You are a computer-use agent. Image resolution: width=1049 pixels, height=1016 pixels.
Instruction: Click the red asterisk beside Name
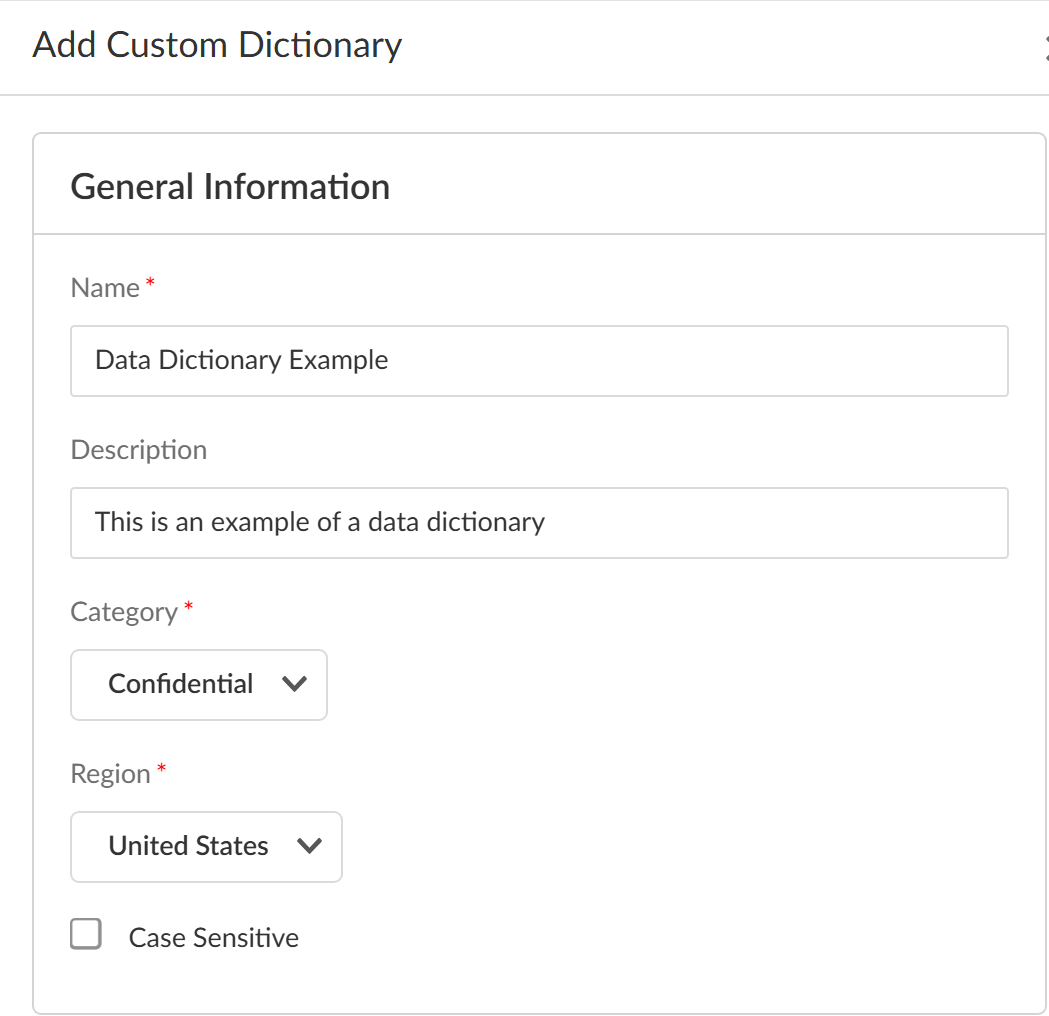(150, 285)
